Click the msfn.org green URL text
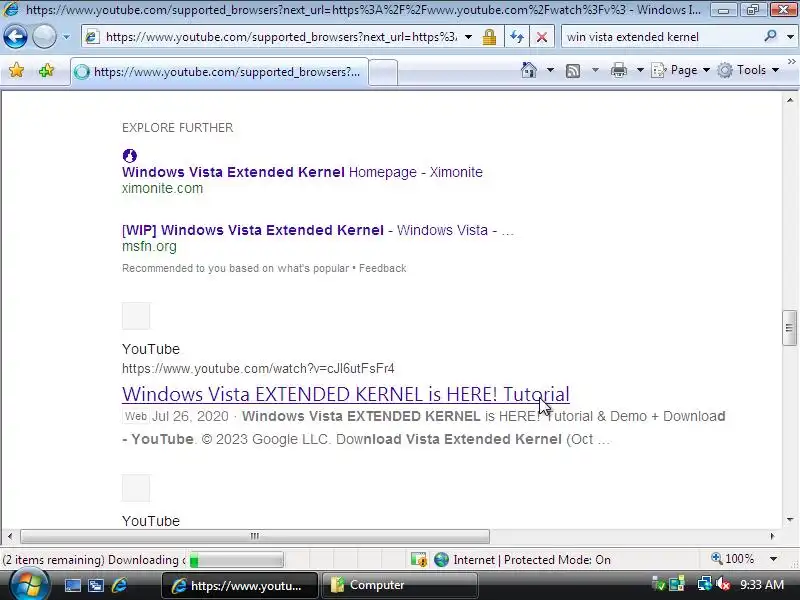Screen dimensions: 800x600 click(x=149, y=246)
